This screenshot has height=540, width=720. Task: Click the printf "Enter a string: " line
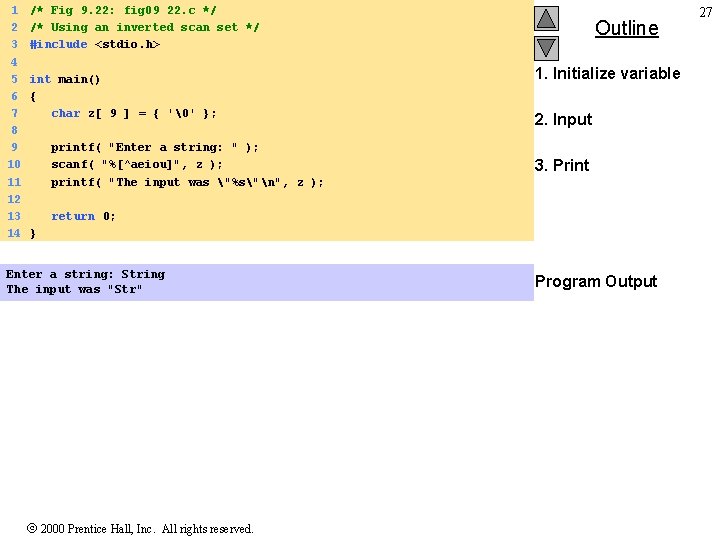pos(155,147)
